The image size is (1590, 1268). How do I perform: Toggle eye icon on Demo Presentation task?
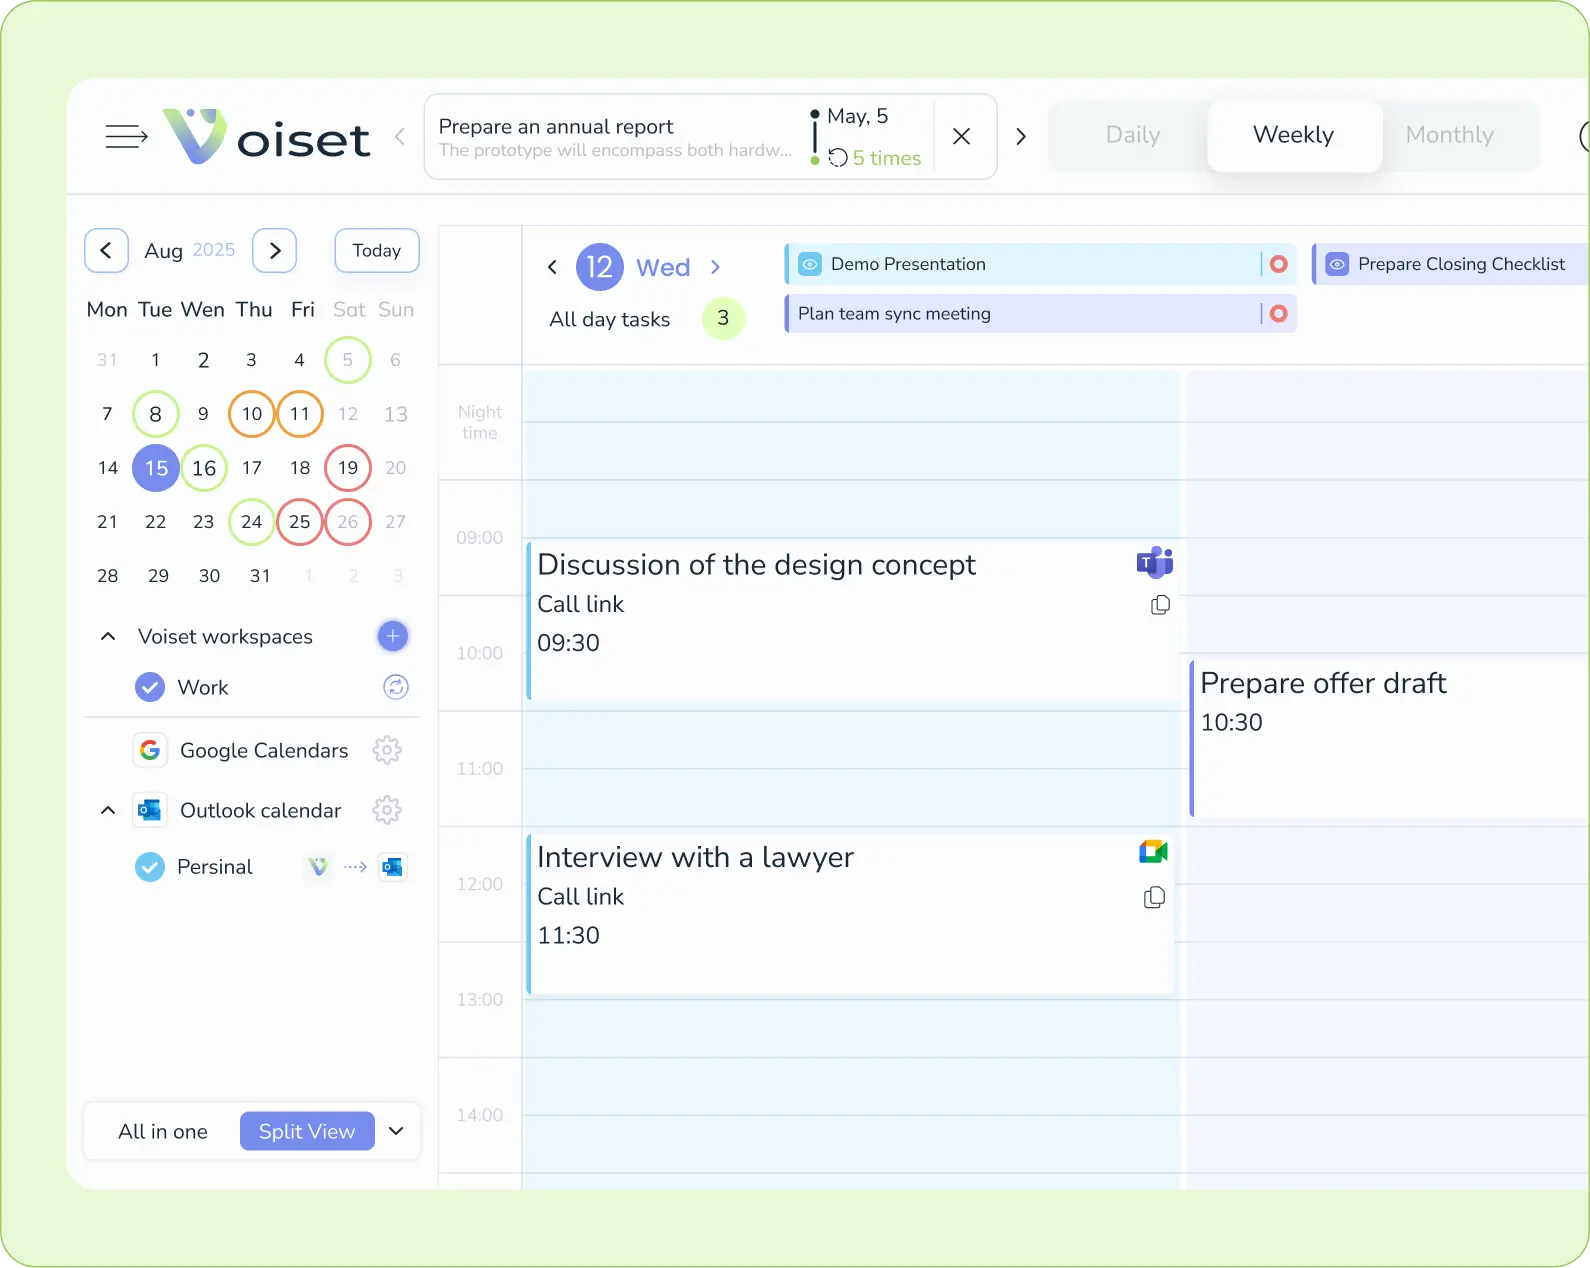[x=810, y=264]
